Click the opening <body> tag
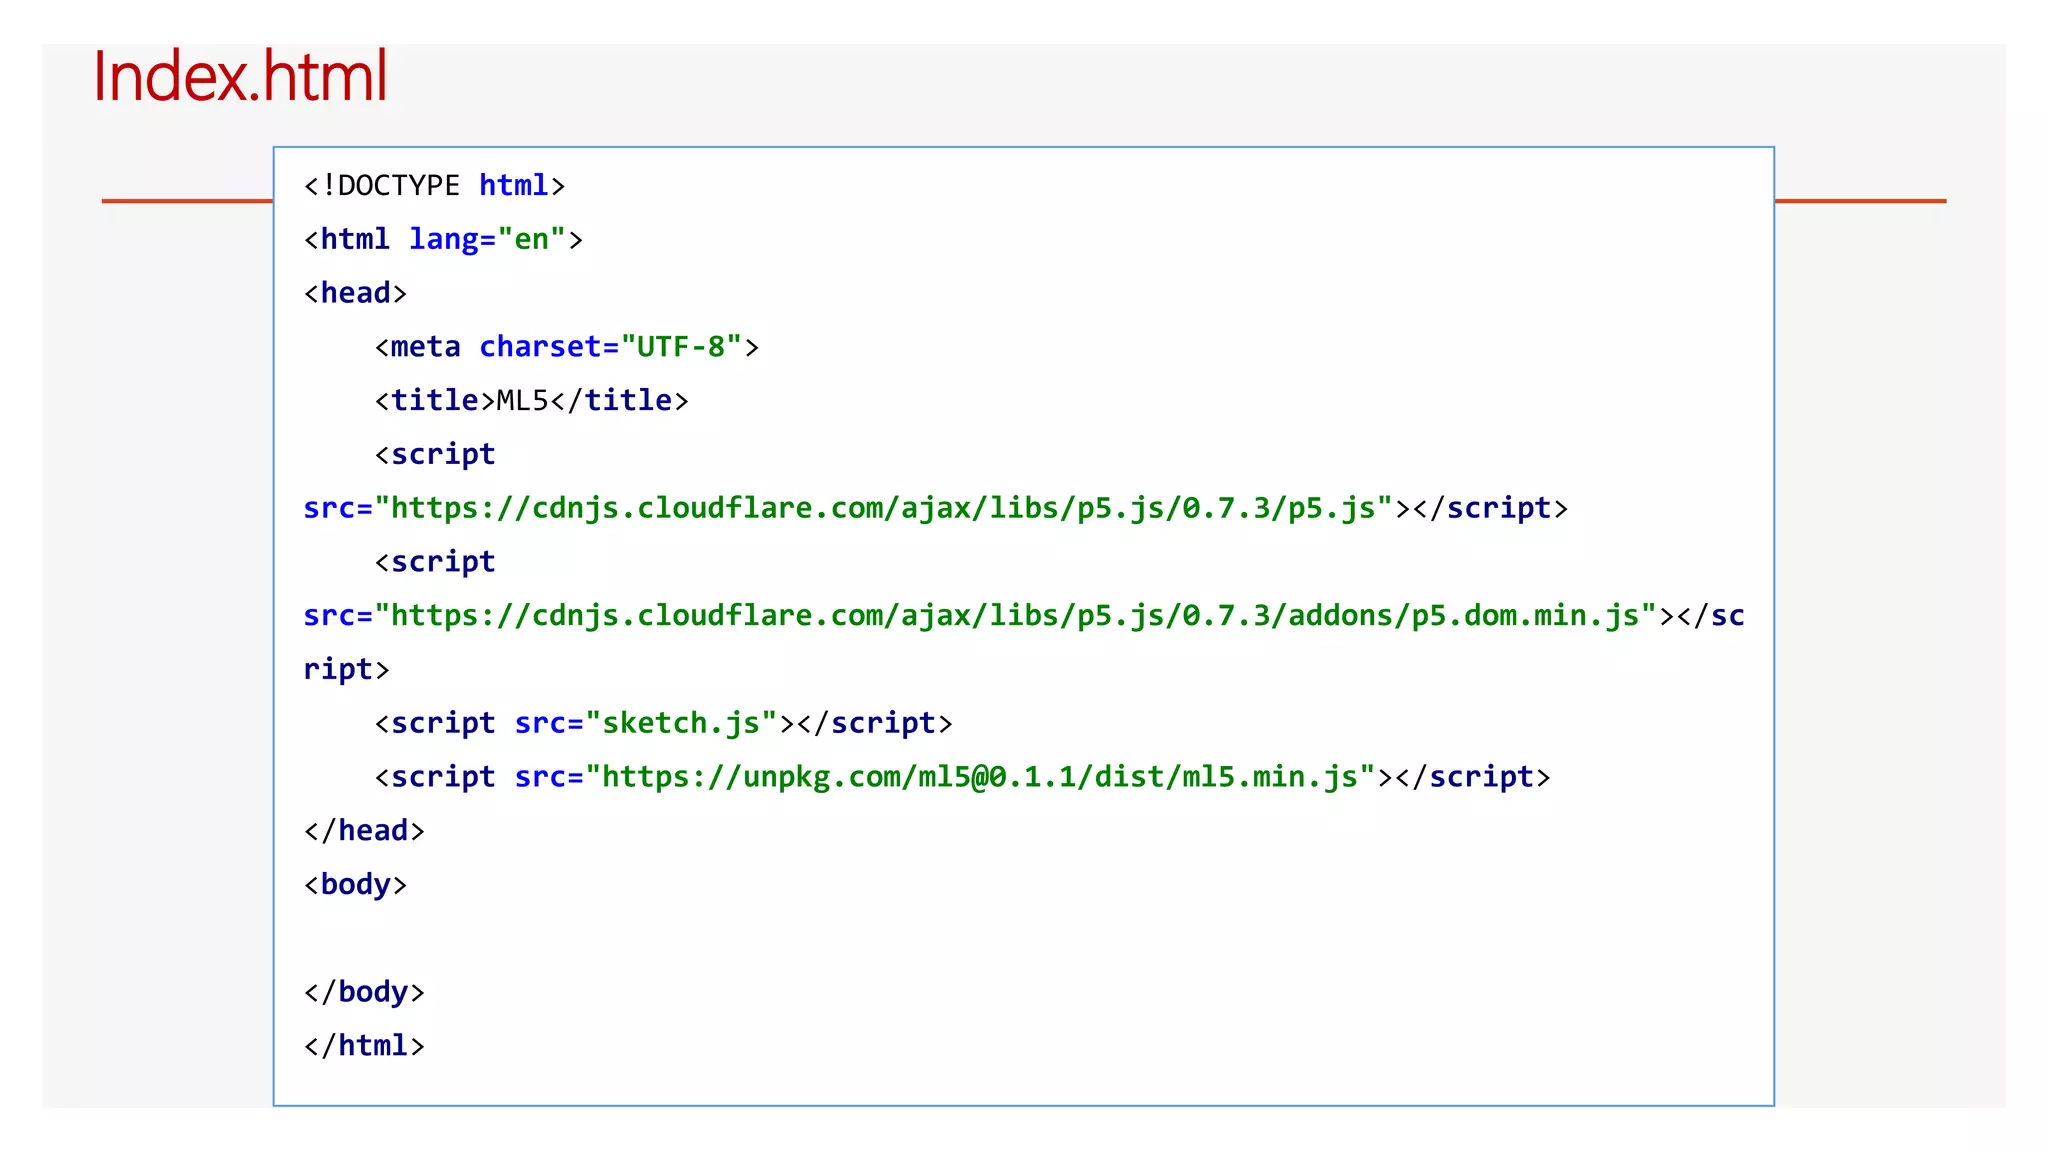Viewport: 2048px width, 1152px height. pos(355,885)
